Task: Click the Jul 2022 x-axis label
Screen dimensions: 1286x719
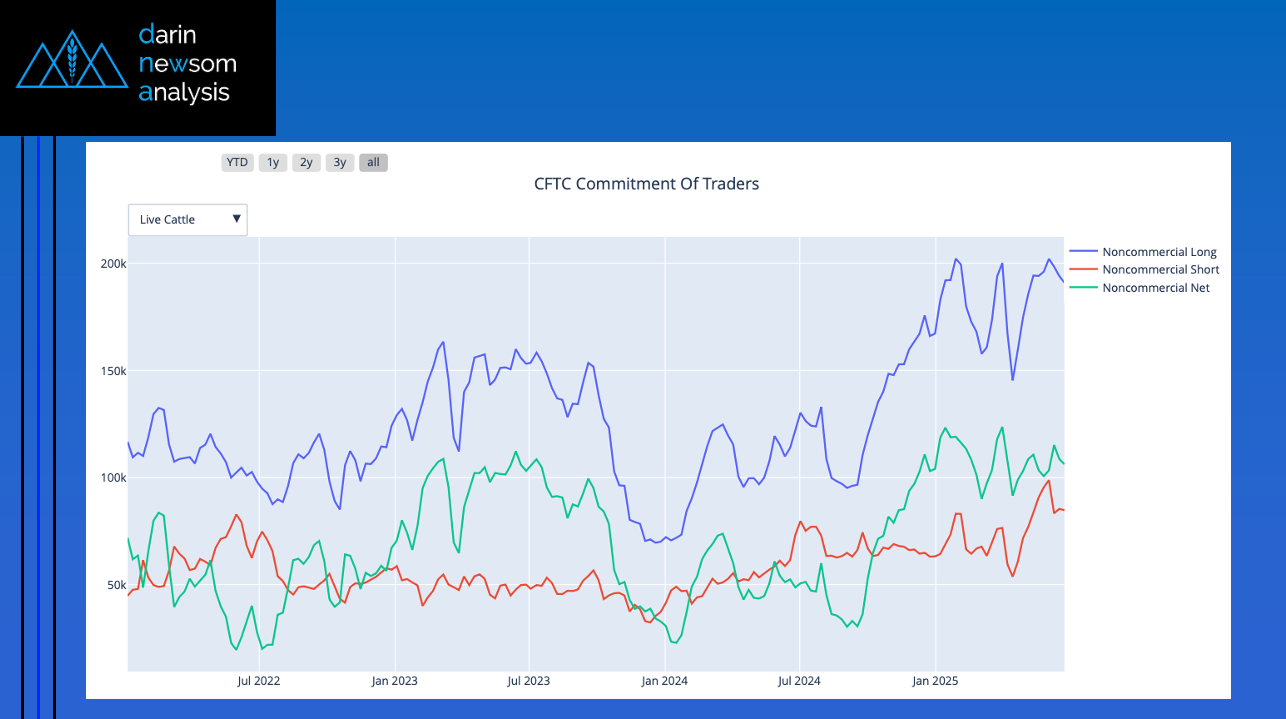Action: (258, 681)
